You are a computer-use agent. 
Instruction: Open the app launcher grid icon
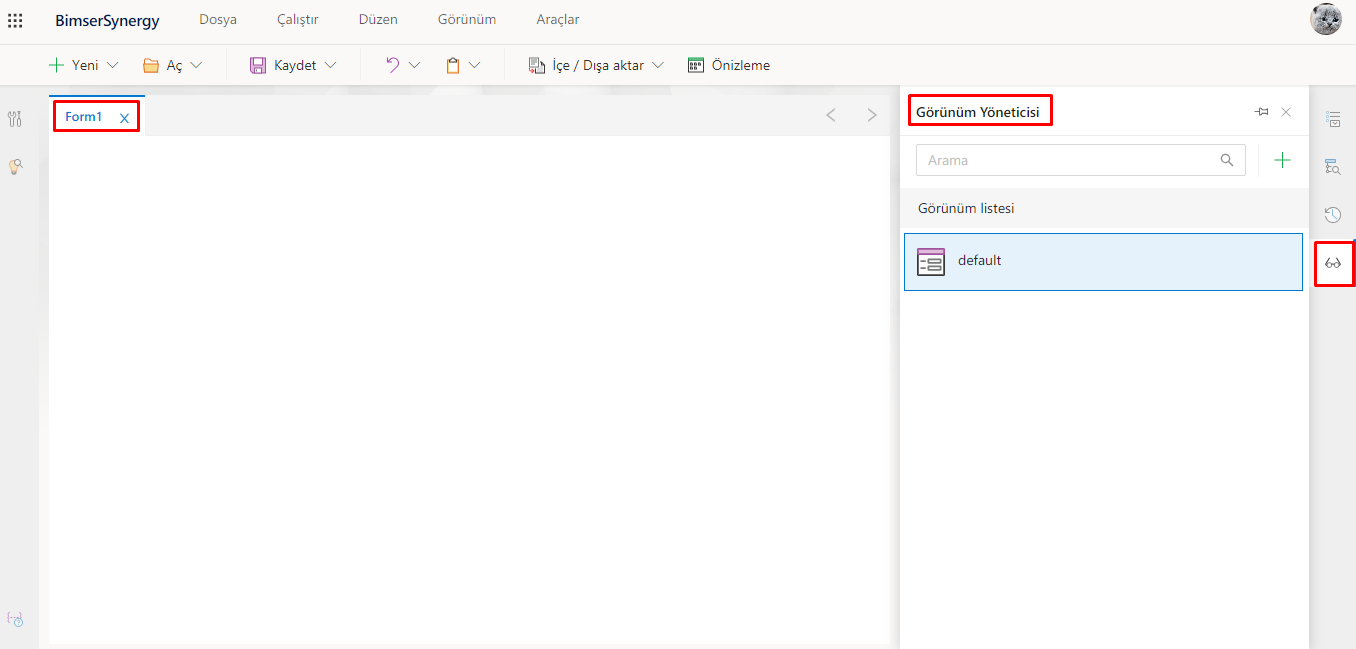tap(15, 20)
